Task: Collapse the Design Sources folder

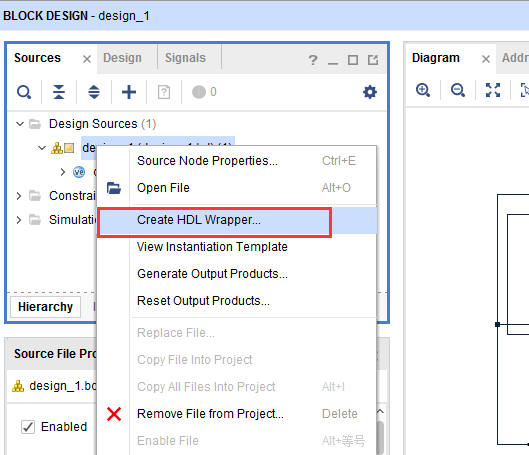Action: tap(20, 124)
